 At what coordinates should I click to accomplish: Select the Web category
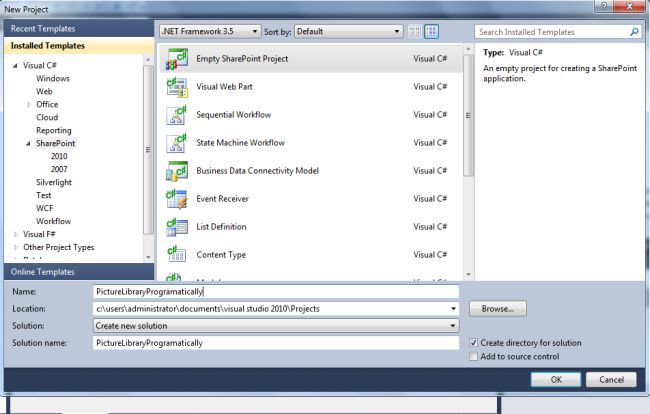[44, 92]
